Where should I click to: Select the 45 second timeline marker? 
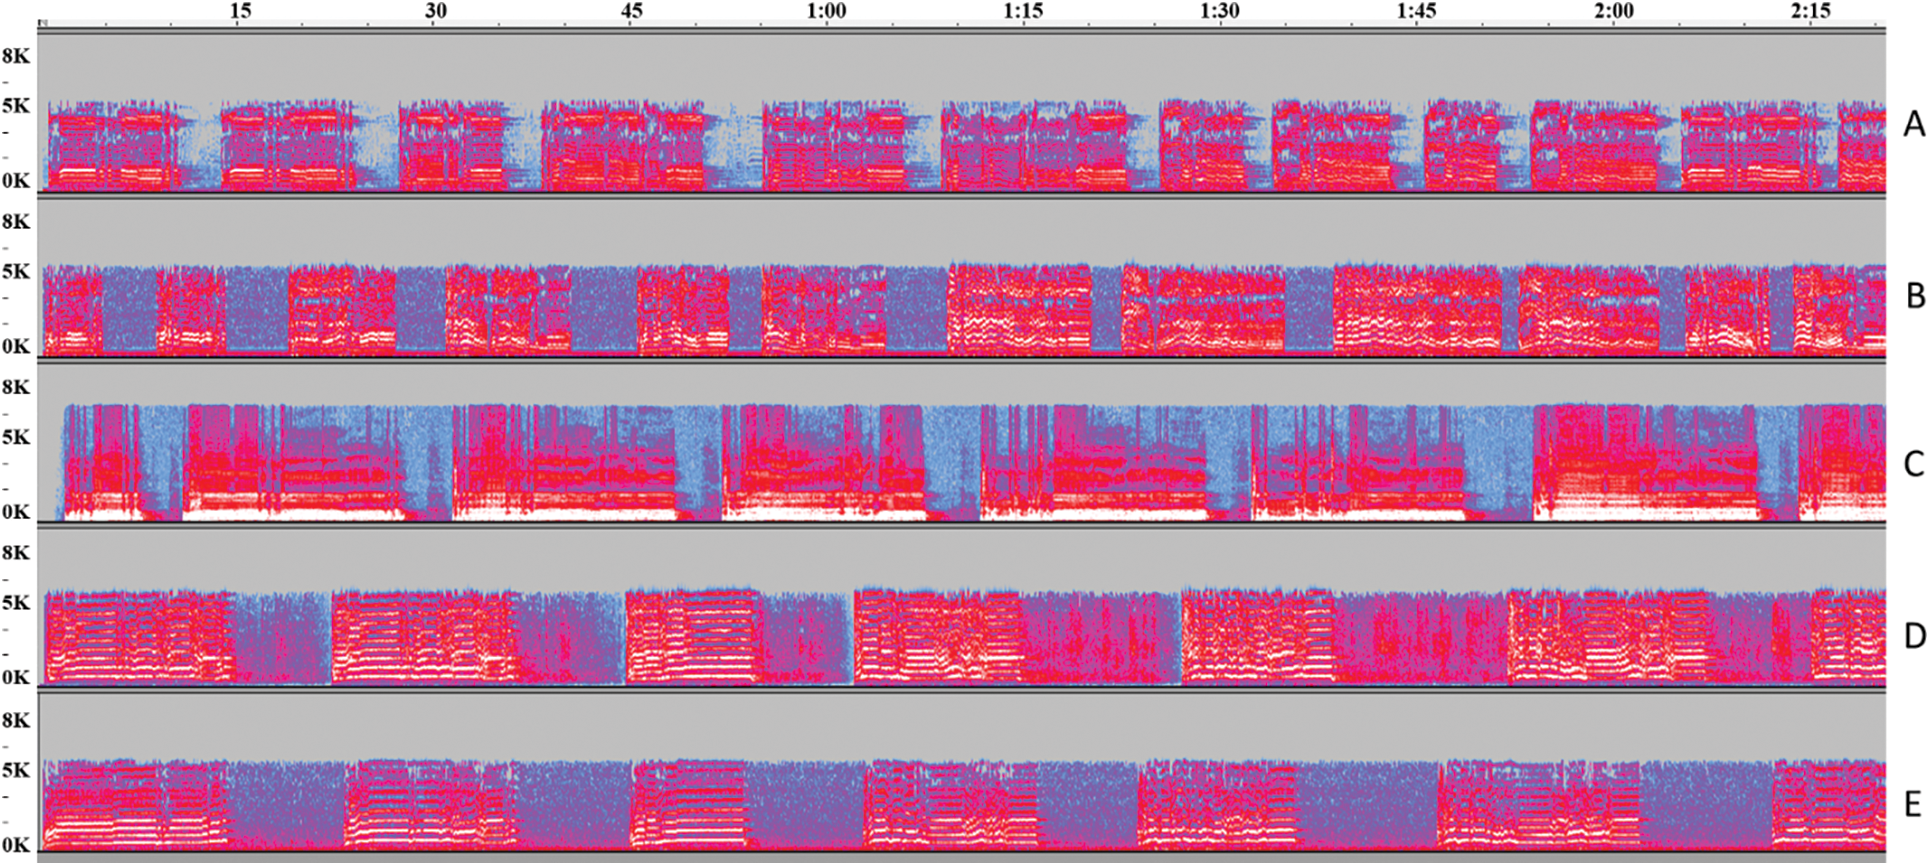[x=632, y=11]
